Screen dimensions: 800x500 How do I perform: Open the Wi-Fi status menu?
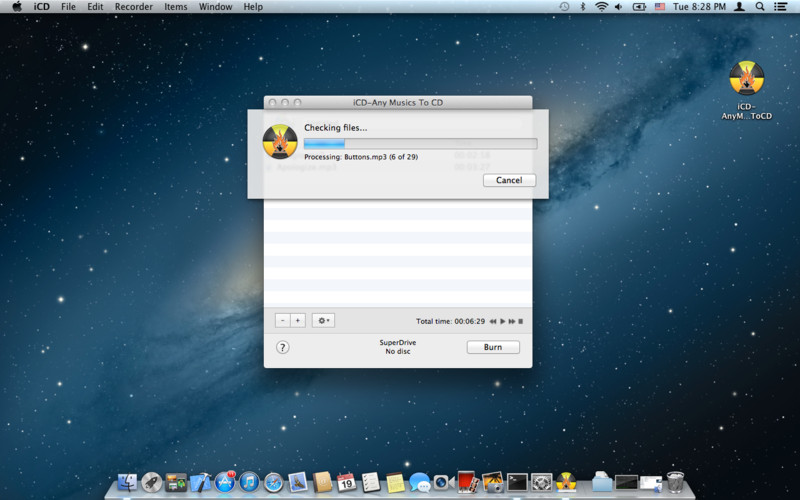pos(602,7)
